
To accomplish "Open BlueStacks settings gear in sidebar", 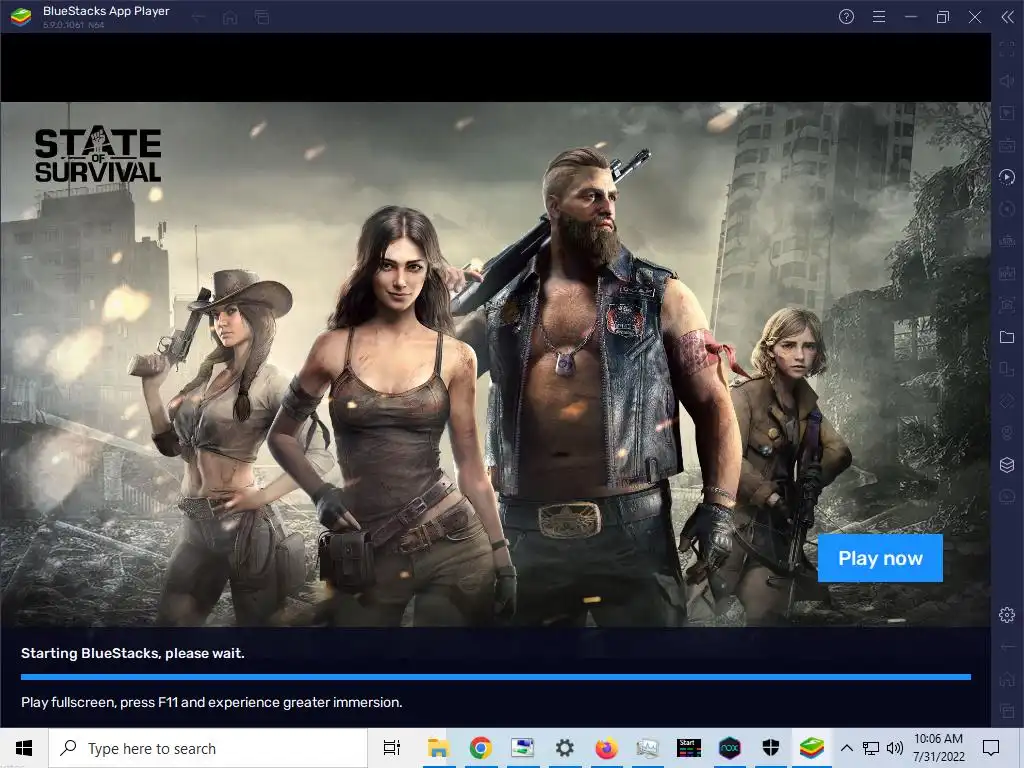I will coord(1006,615).
